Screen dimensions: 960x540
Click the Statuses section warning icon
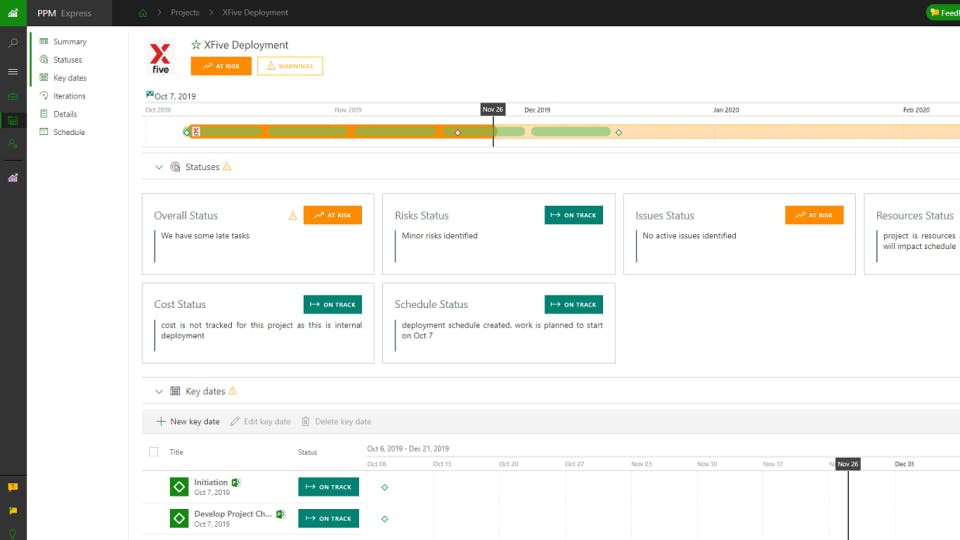pyautogui.click(x=227, y=167)
